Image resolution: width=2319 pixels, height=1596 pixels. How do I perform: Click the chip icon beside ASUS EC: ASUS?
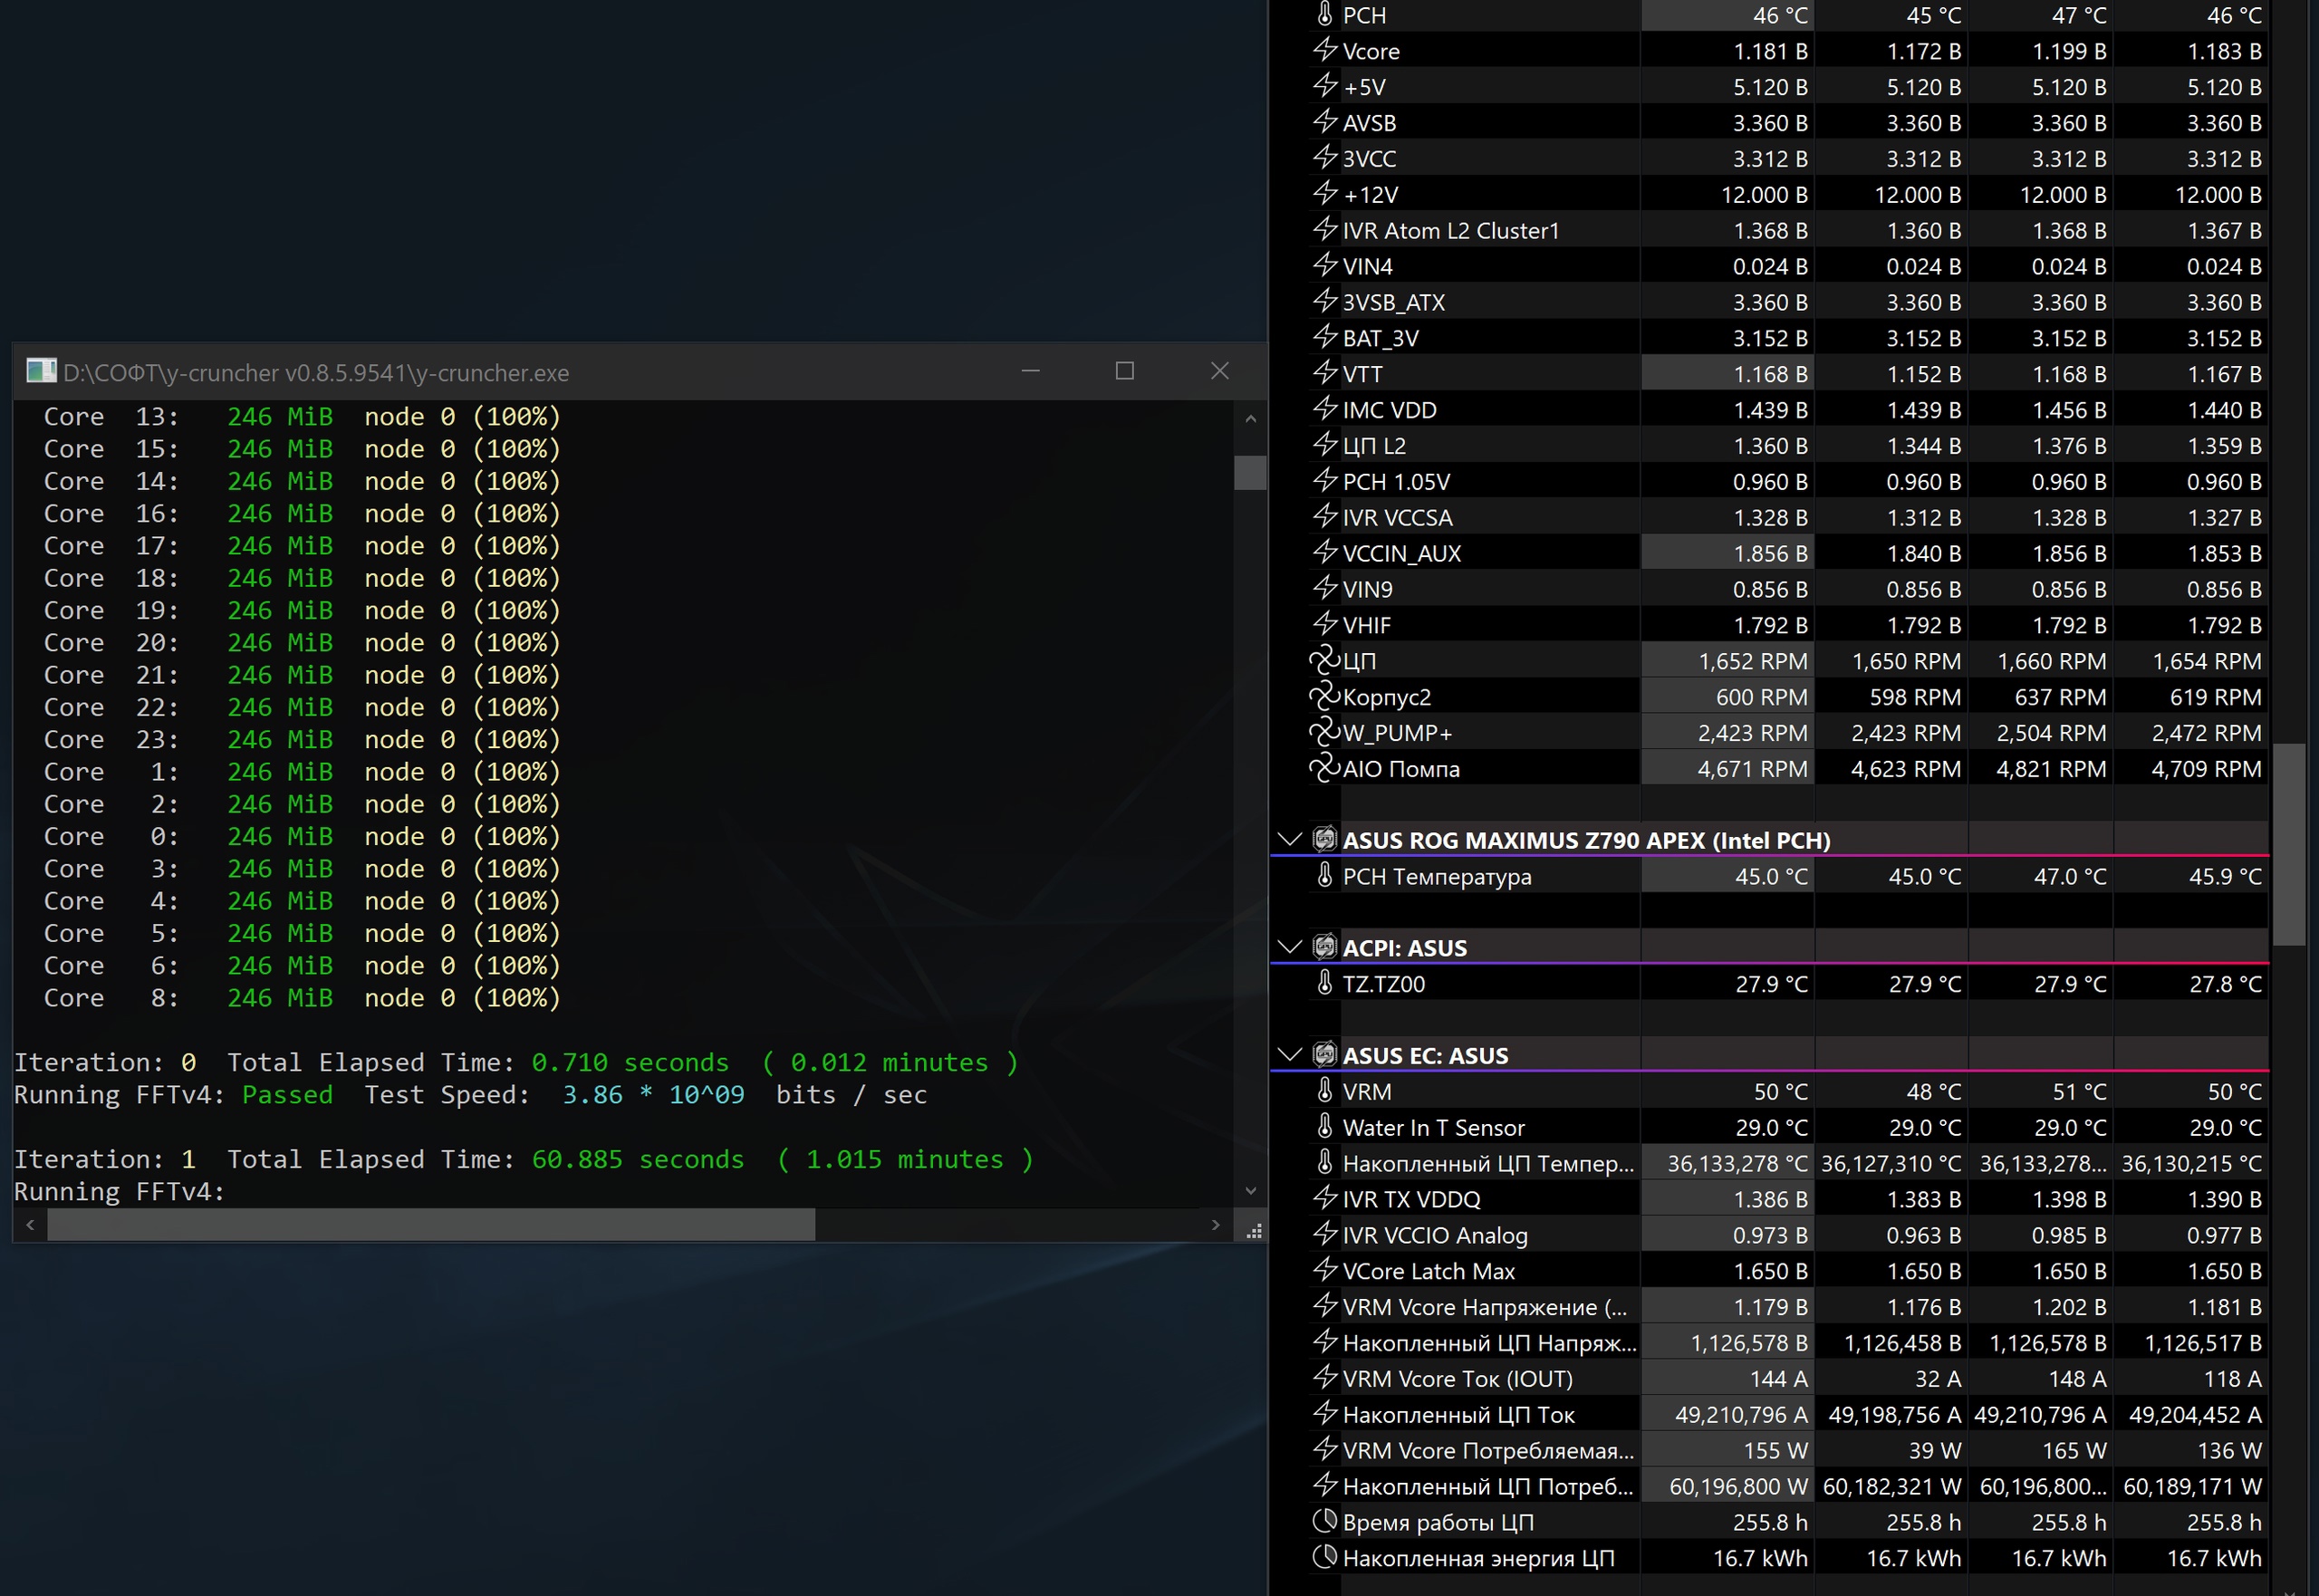[x=1324, y=1055]
